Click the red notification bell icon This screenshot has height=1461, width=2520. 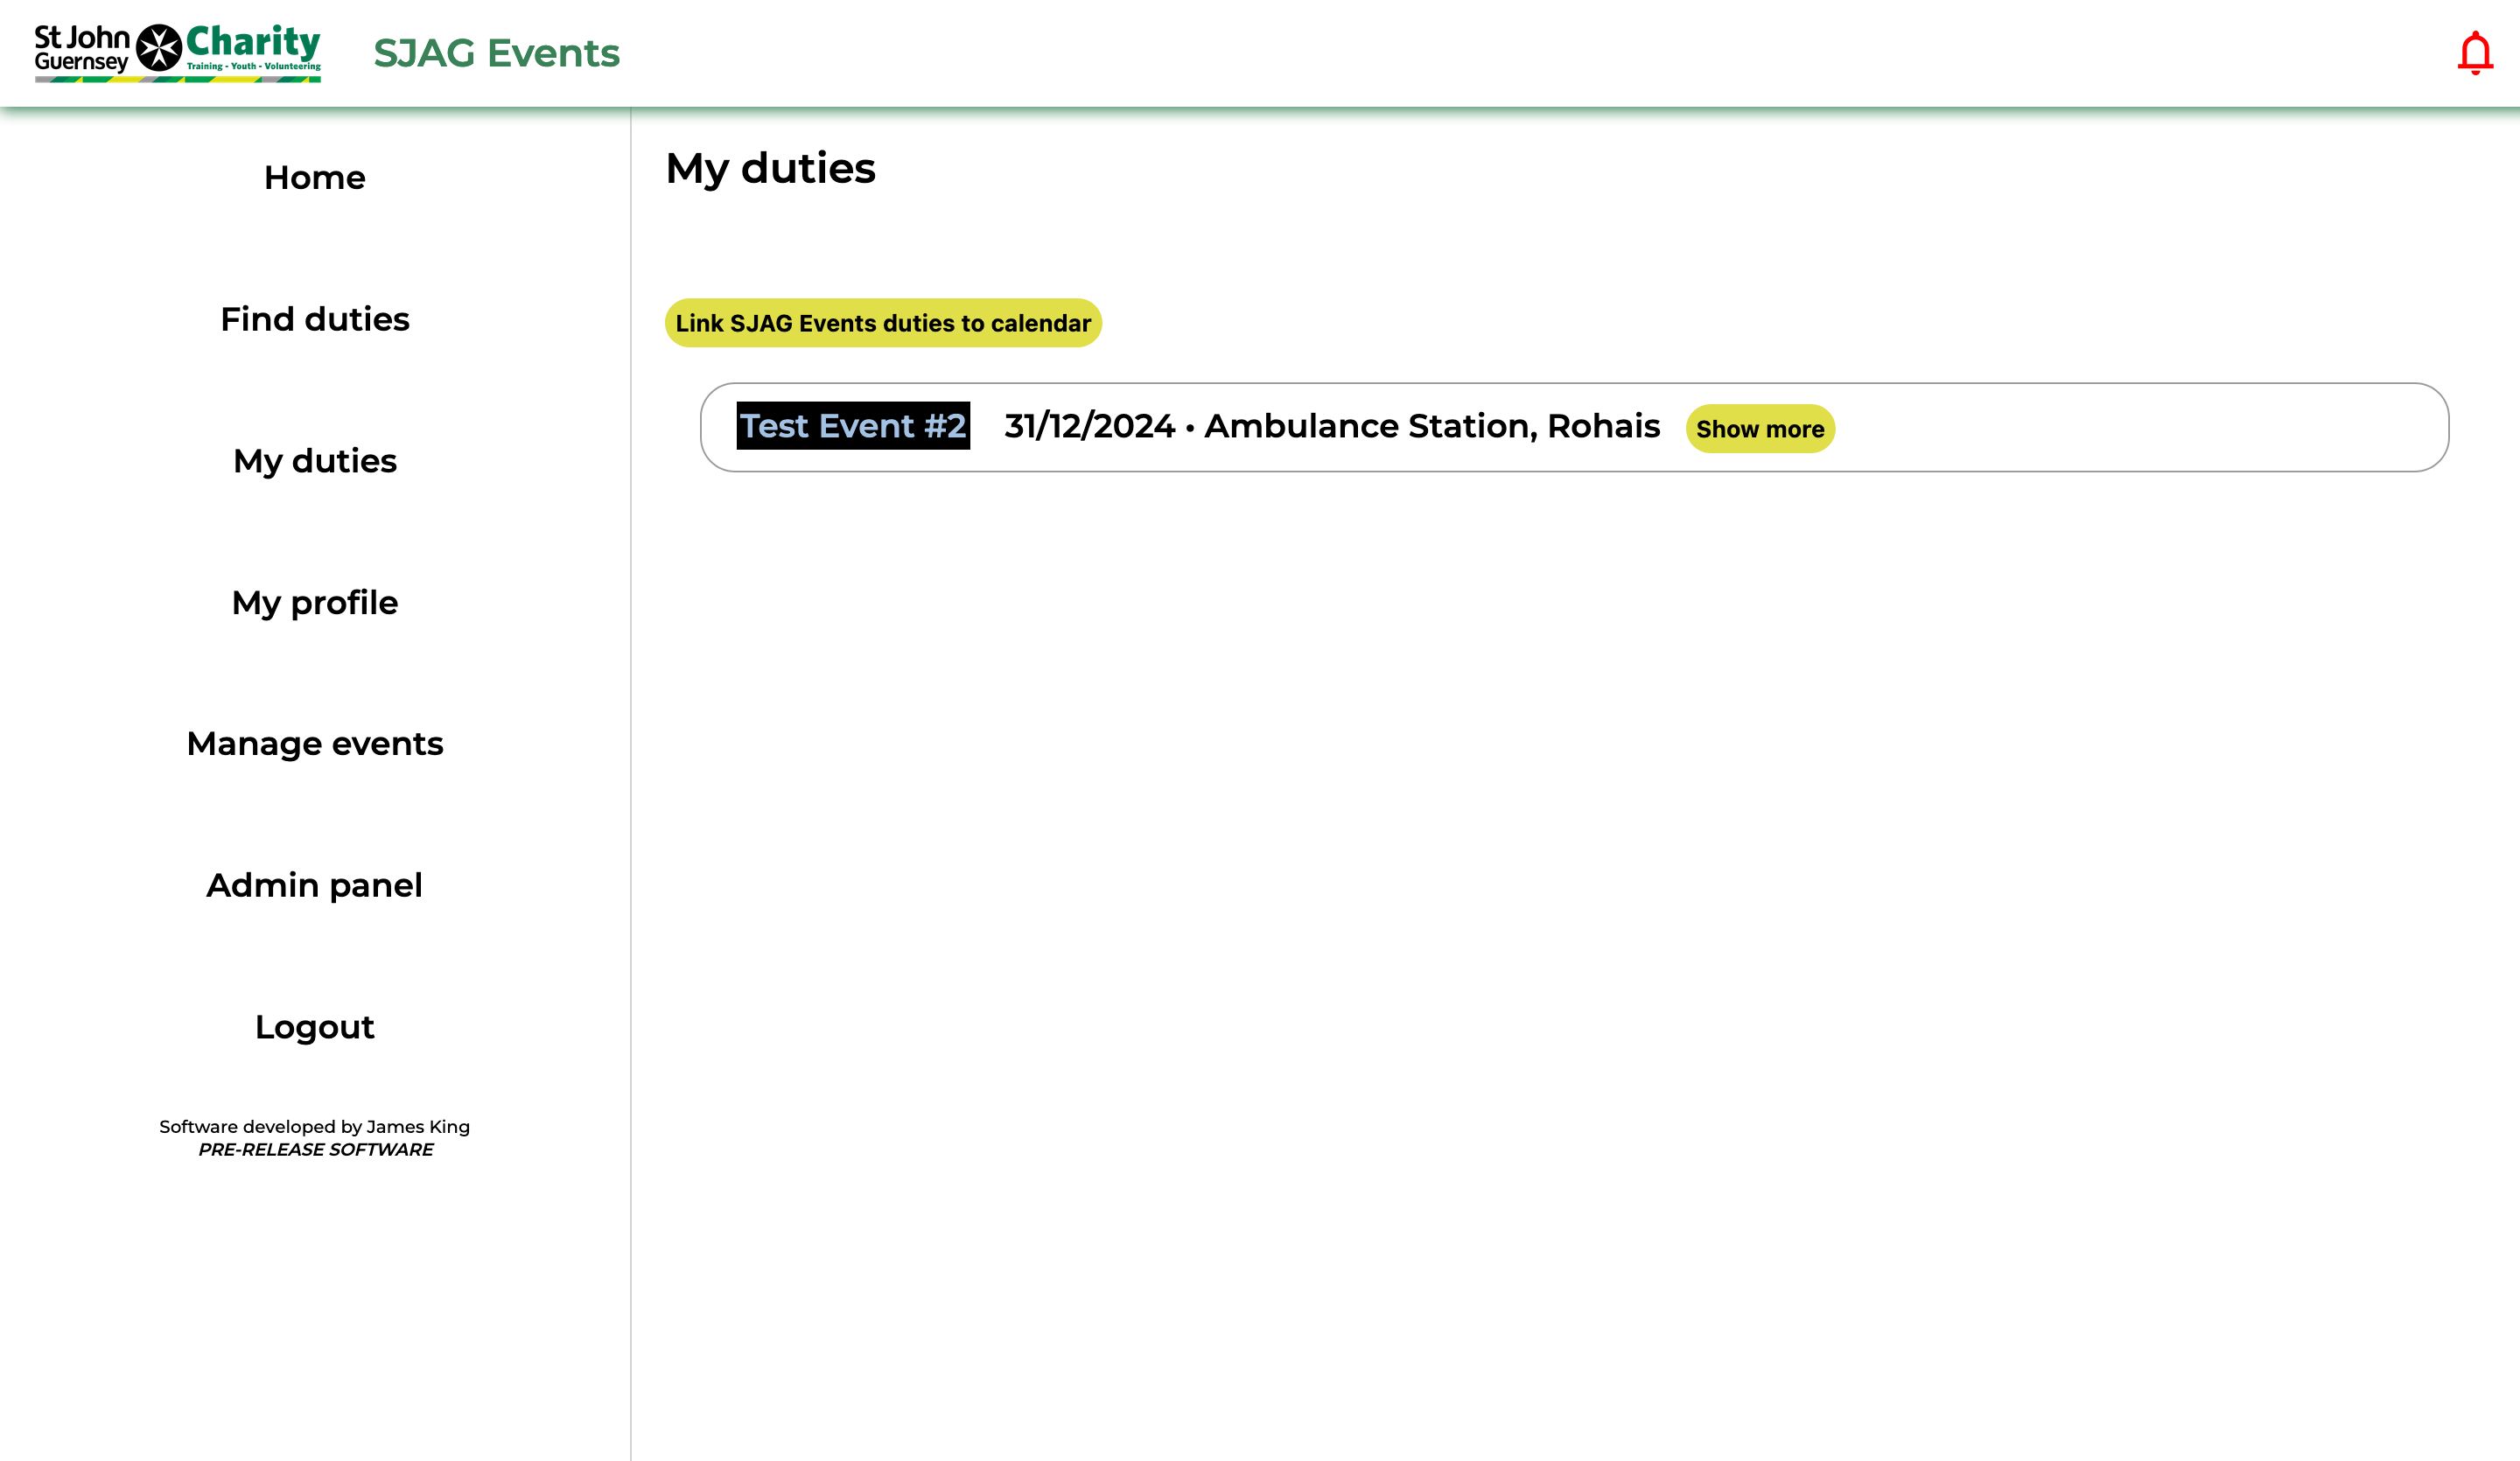tap(2474, 53)
